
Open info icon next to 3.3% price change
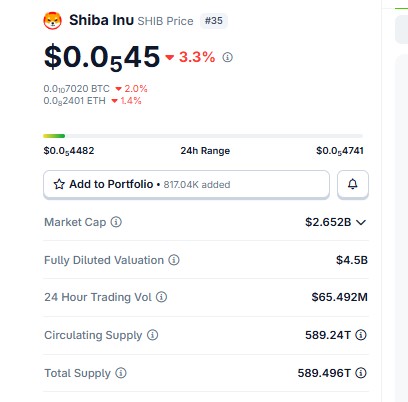point(227,57)
